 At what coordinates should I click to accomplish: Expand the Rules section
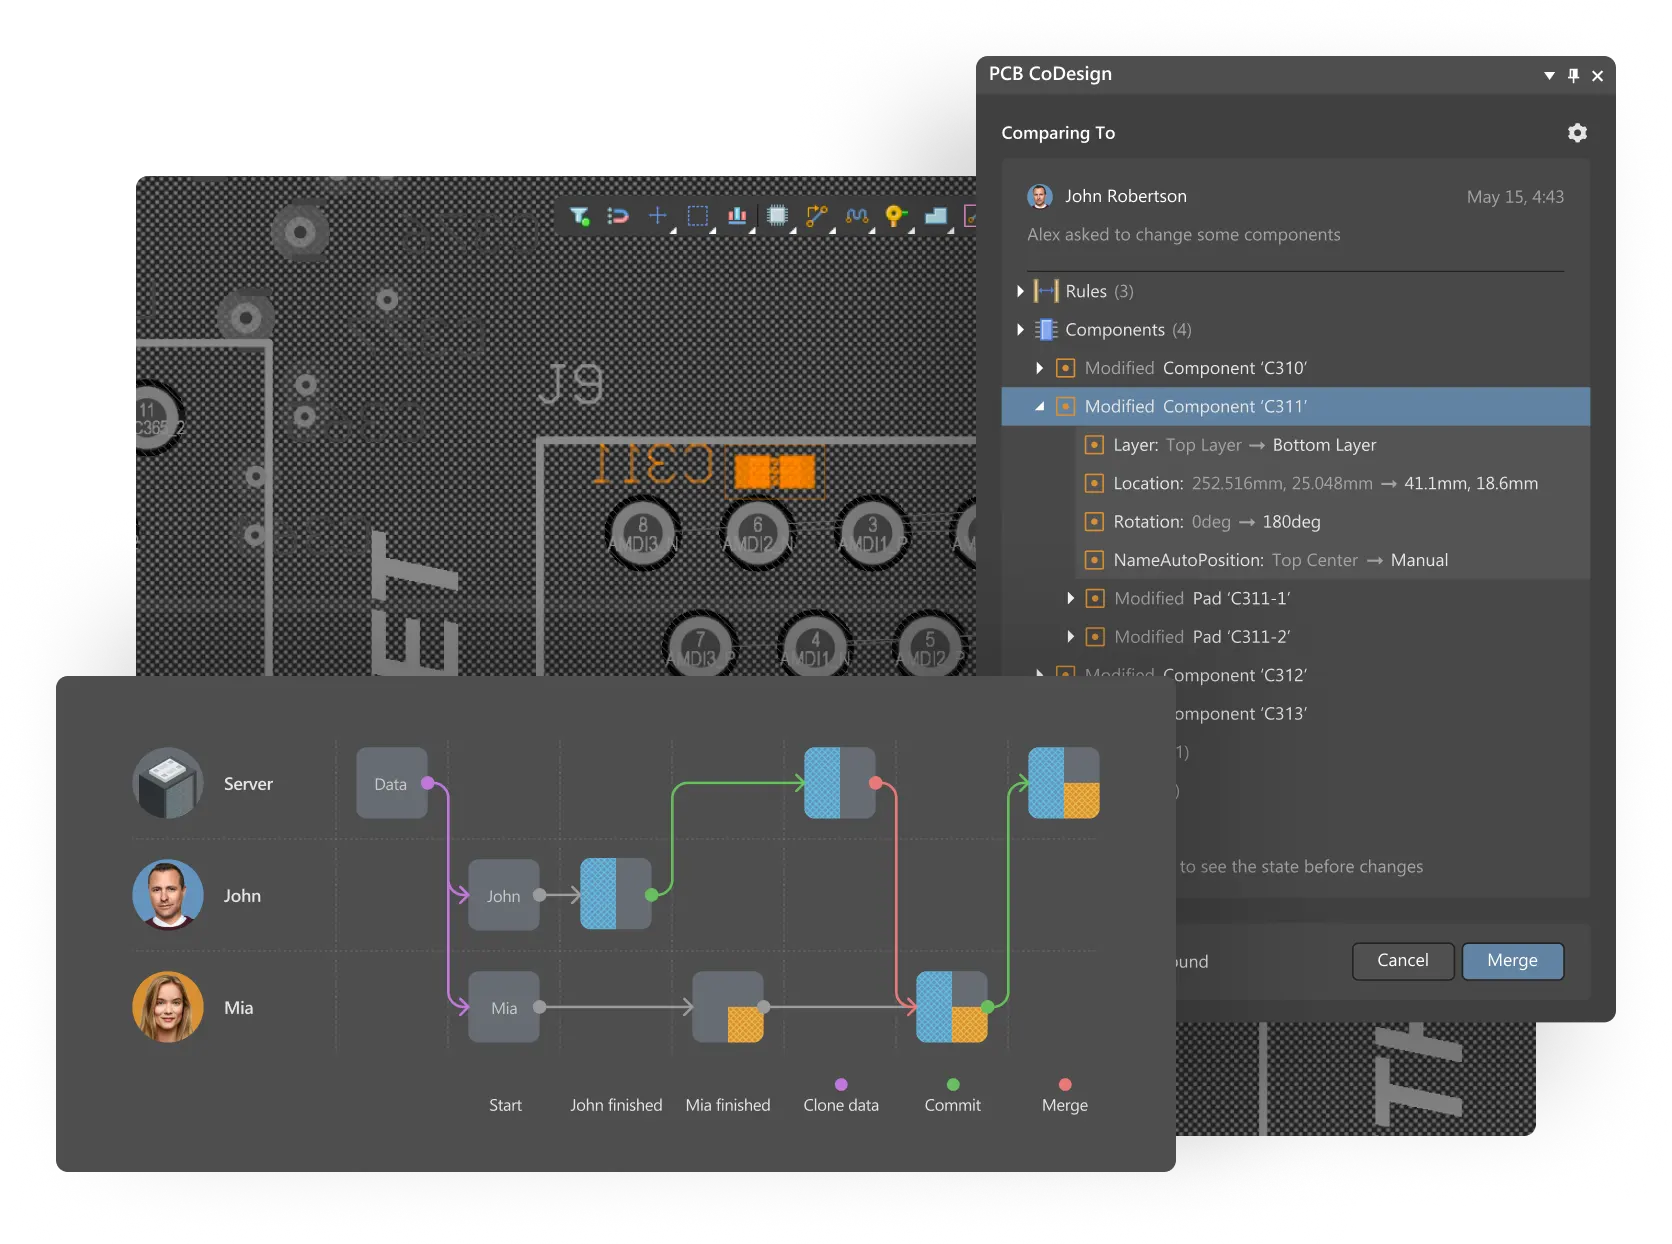1020,291
